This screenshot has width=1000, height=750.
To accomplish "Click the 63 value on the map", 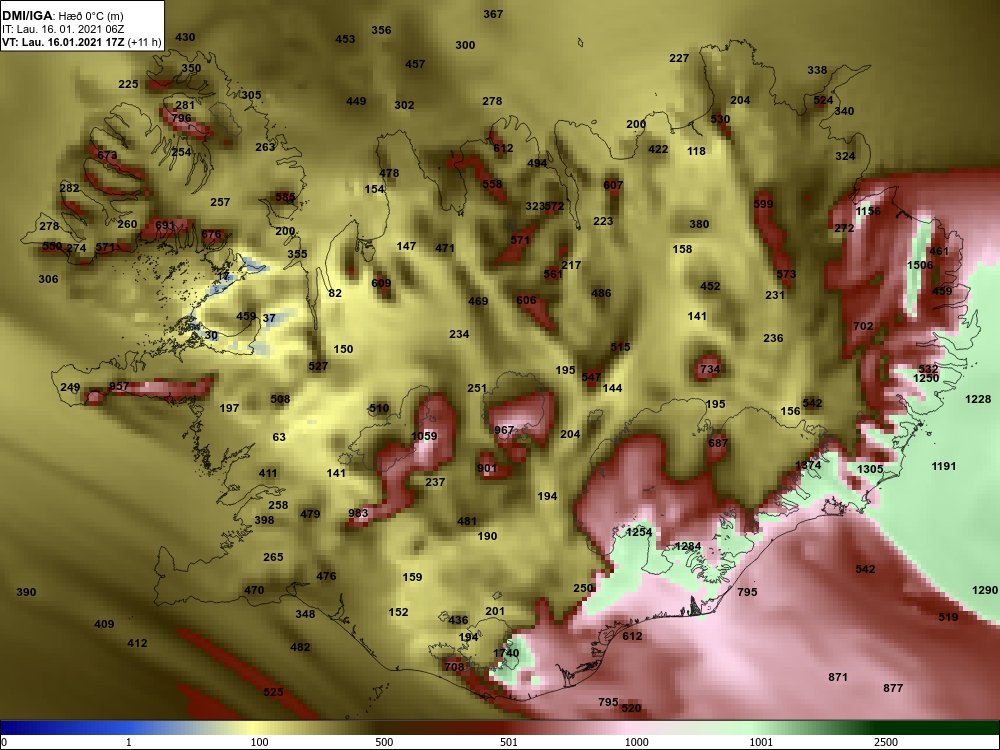I will 279,438.
